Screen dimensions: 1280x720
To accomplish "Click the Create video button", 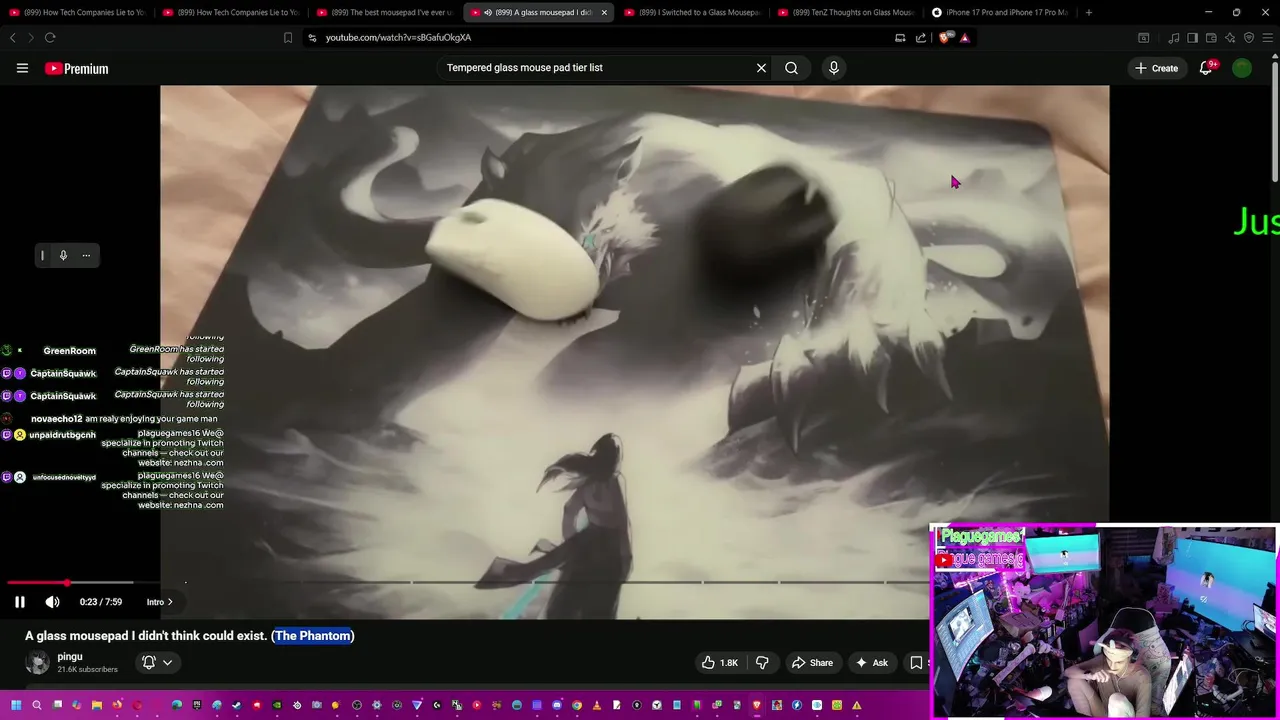I will point(1156,68).
